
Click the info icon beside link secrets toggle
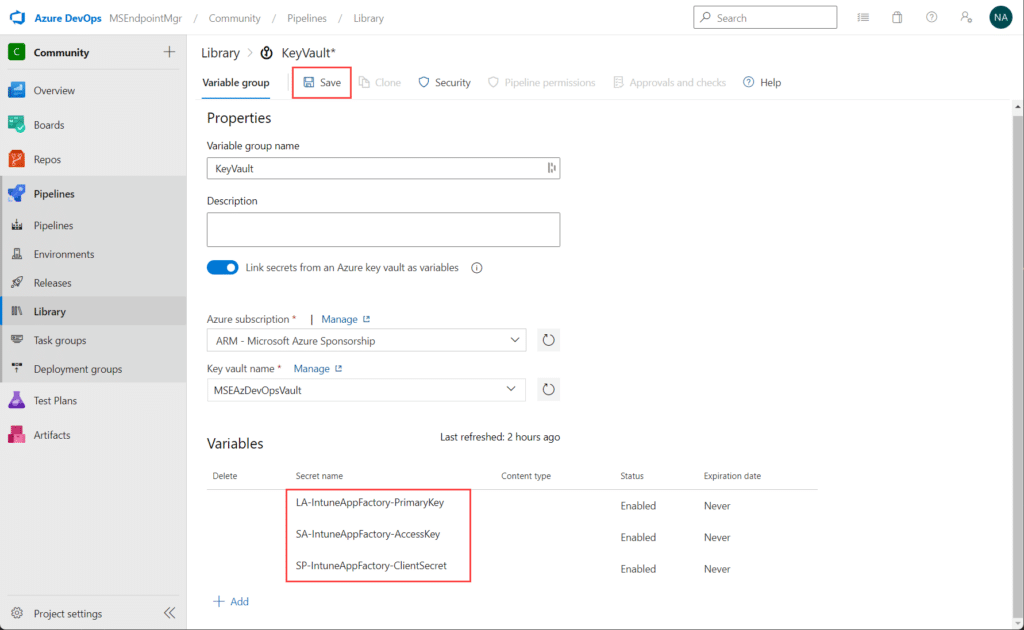pyautogui.click(x=477, y=268)
